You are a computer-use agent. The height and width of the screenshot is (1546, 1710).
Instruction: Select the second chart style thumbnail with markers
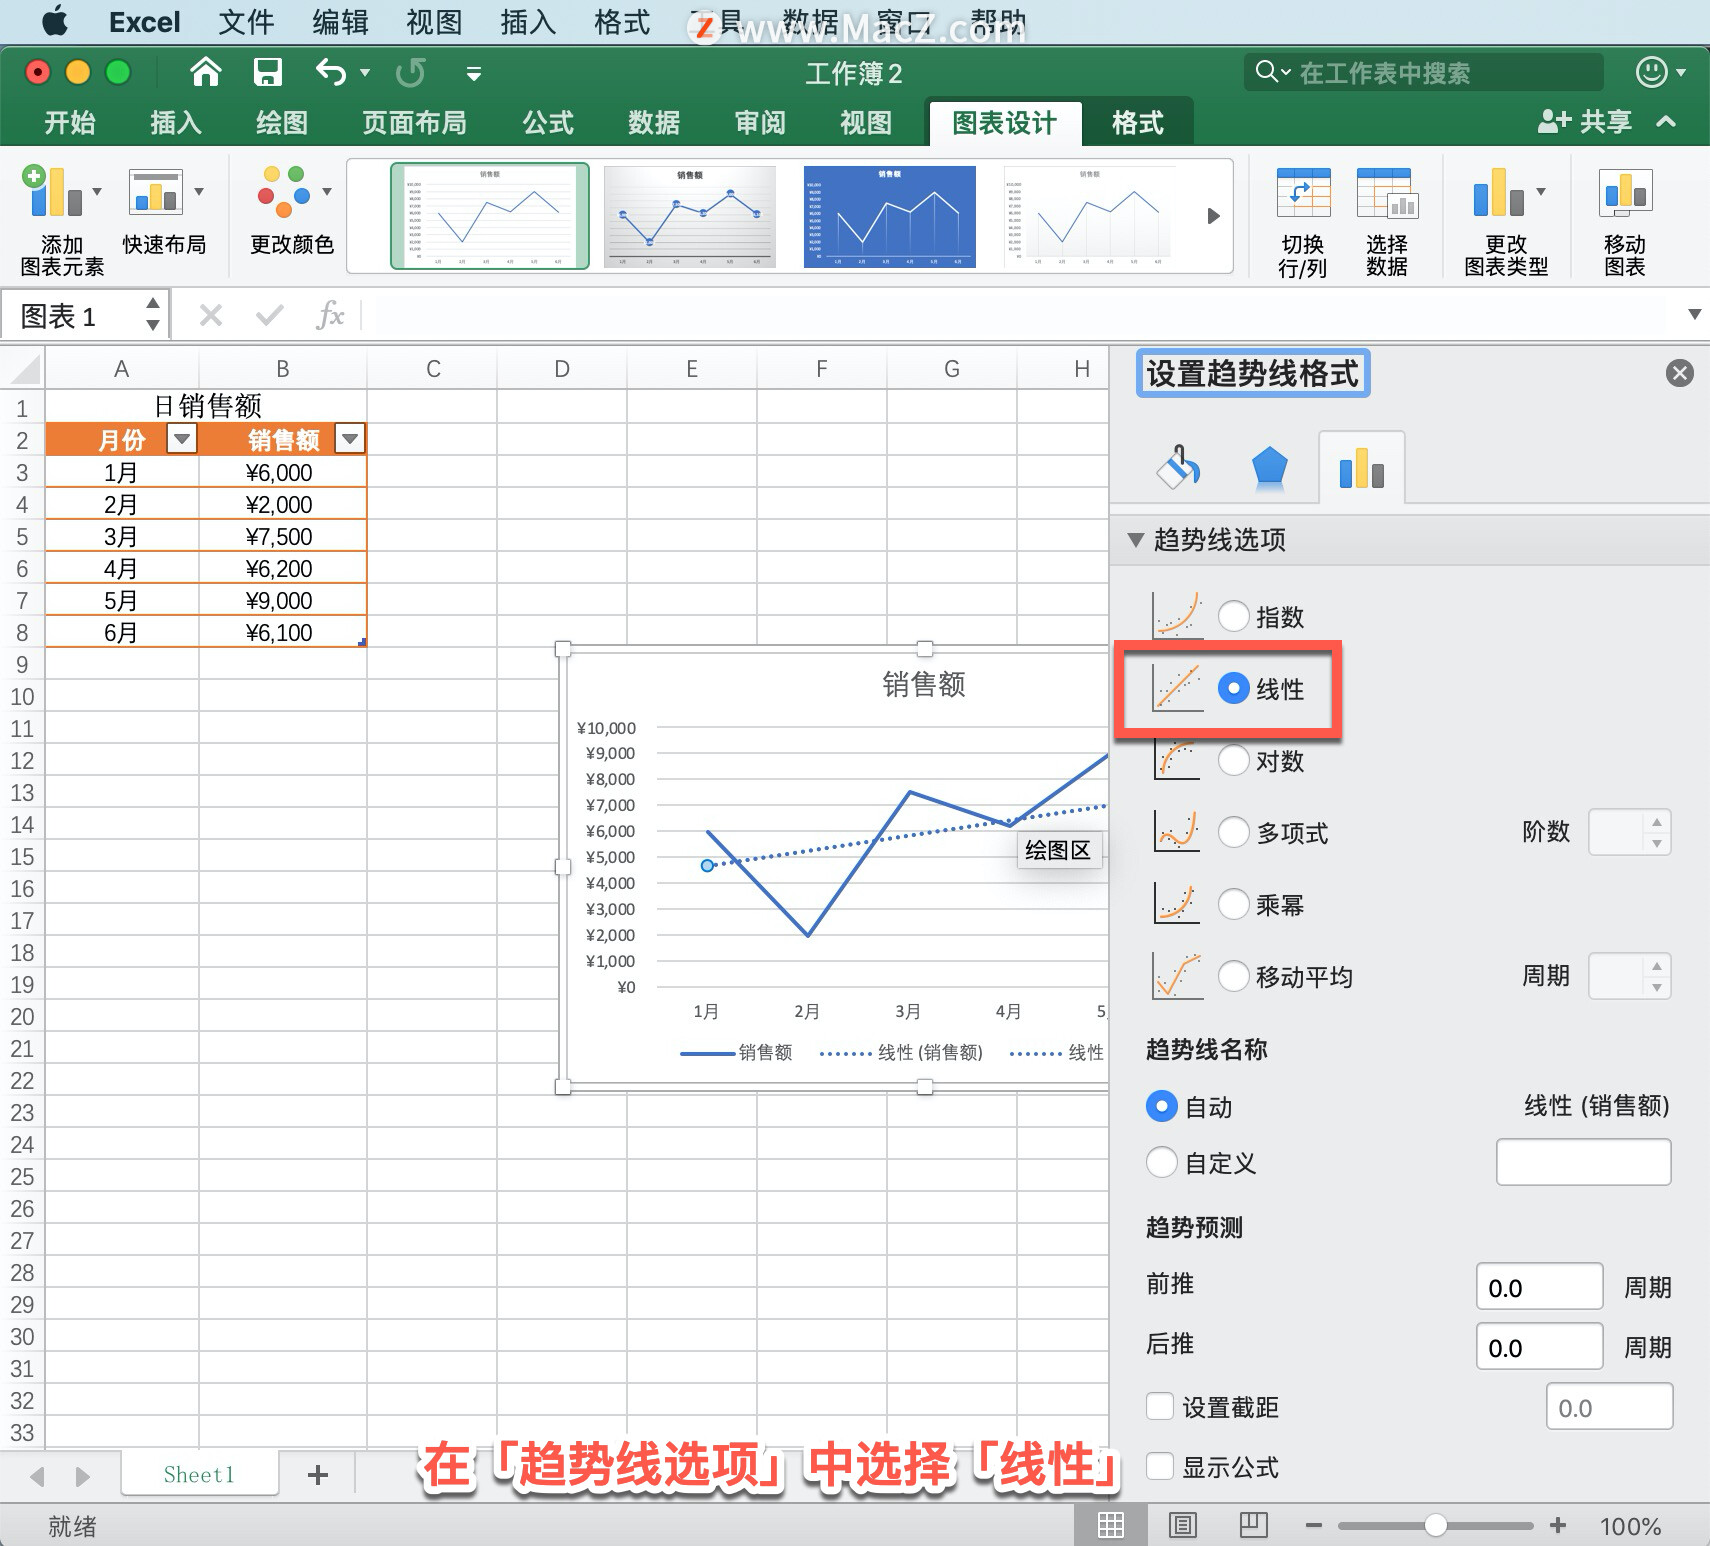690,216
